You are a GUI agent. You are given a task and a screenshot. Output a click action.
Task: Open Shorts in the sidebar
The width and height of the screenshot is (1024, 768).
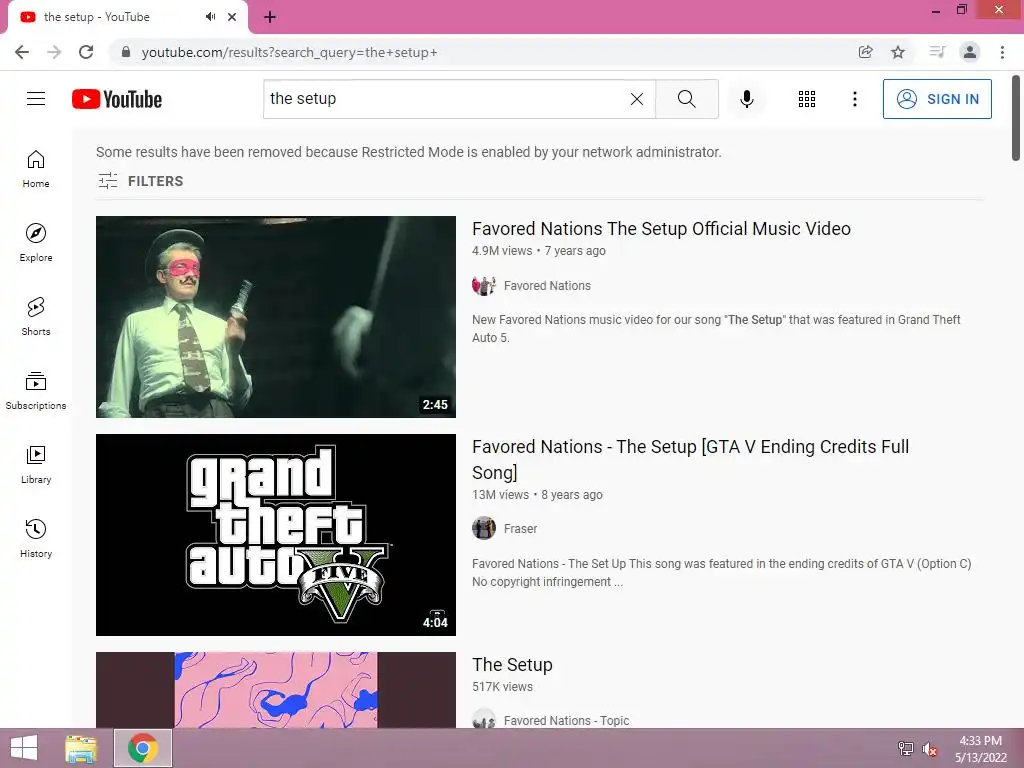point(36,317)
